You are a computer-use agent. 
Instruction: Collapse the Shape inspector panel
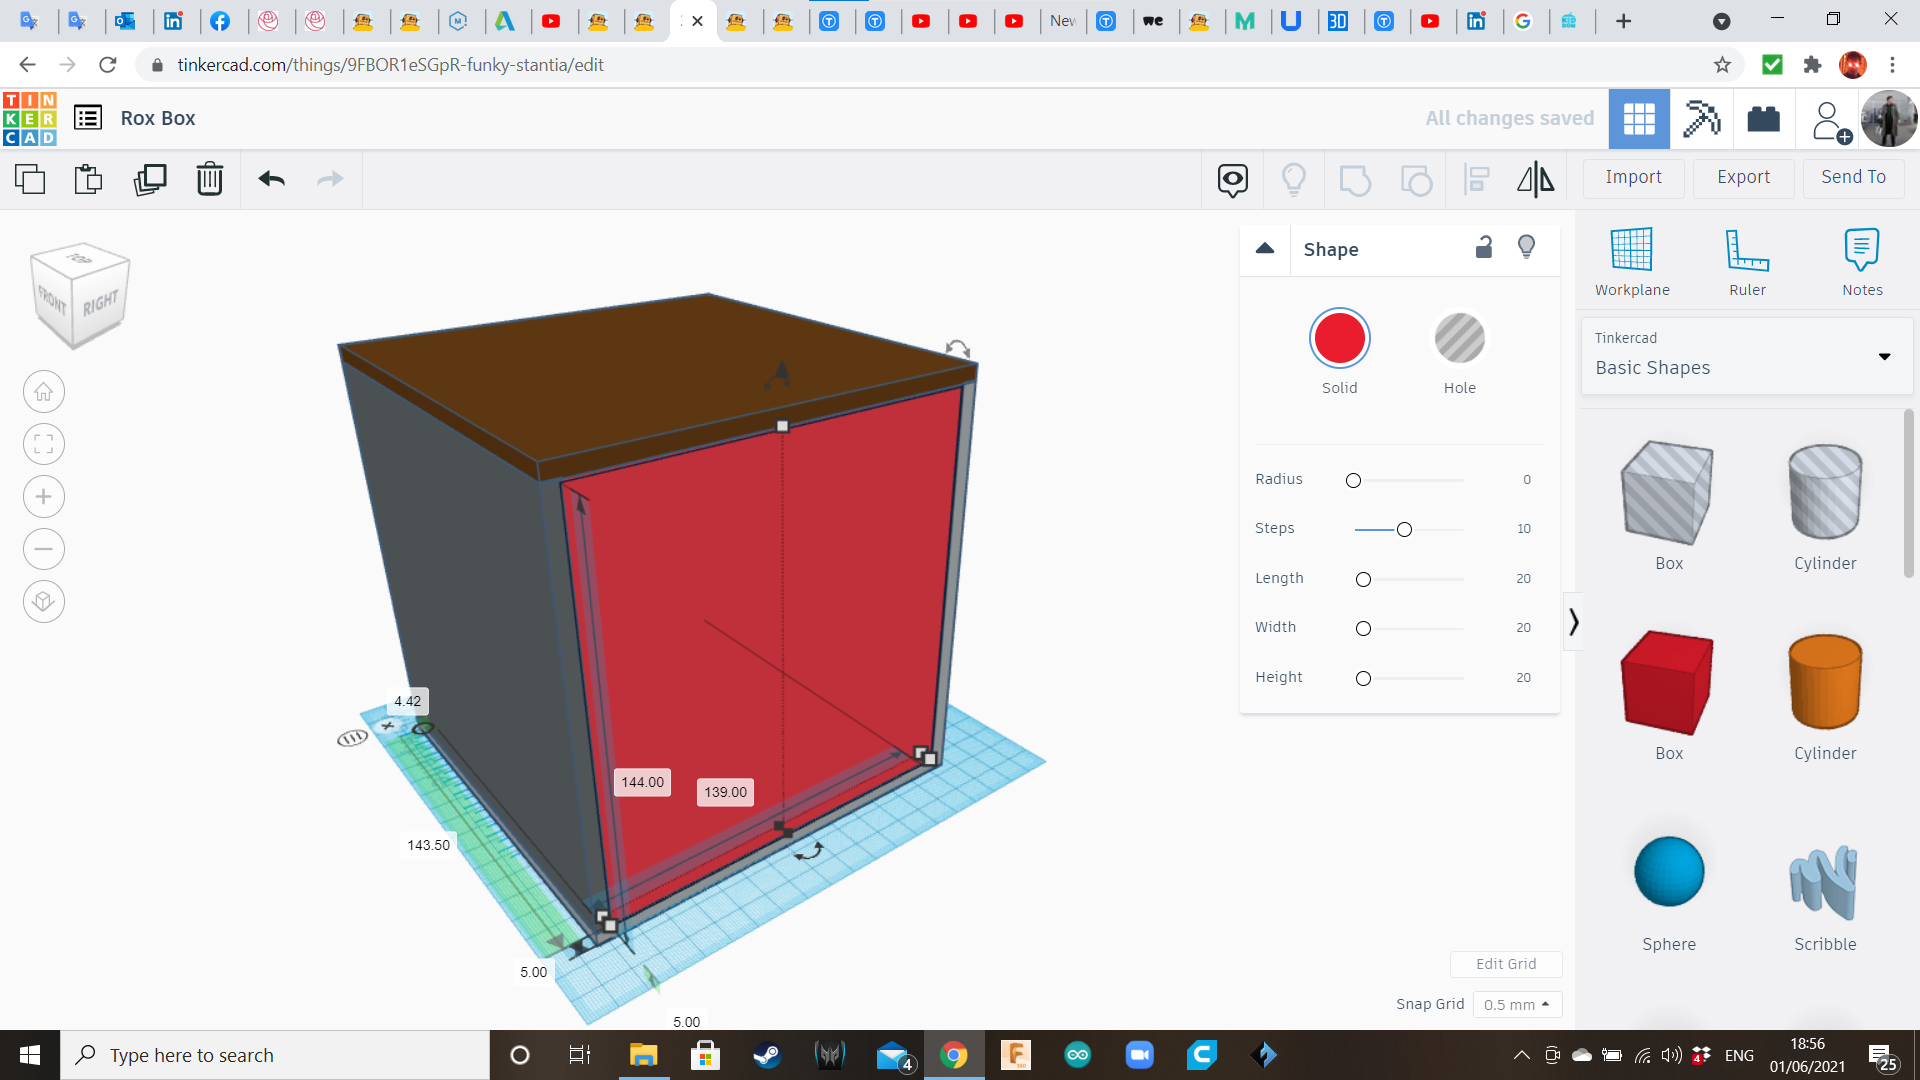pos(1265,249)
